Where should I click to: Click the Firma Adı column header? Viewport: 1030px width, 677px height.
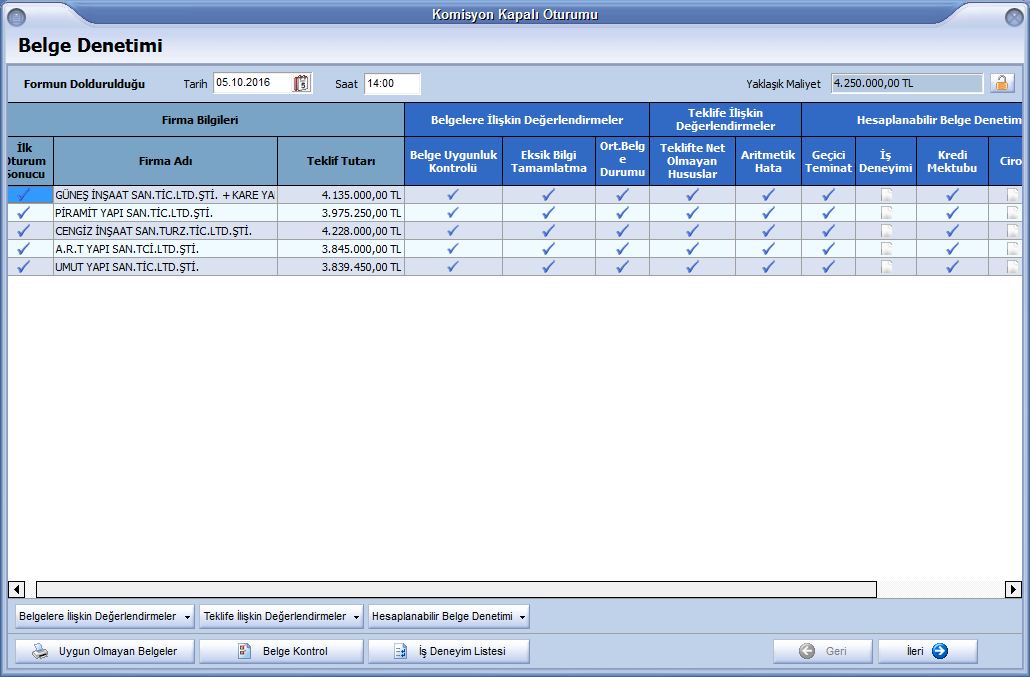point(165,160)
